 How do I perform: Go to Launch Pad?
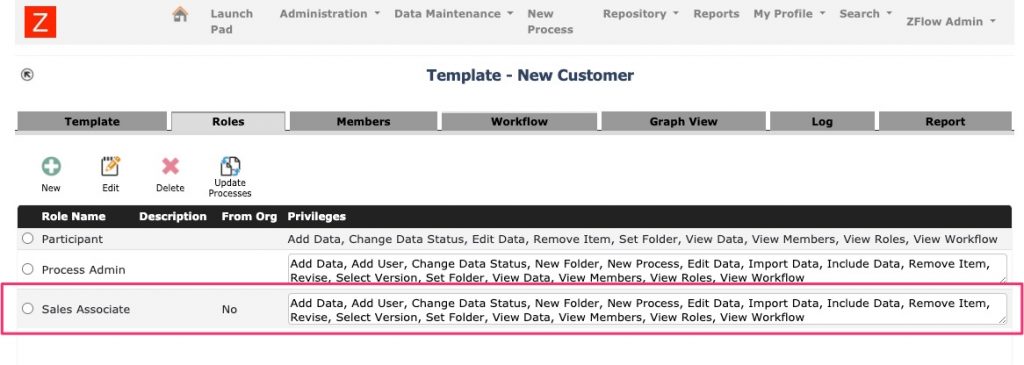231,22
